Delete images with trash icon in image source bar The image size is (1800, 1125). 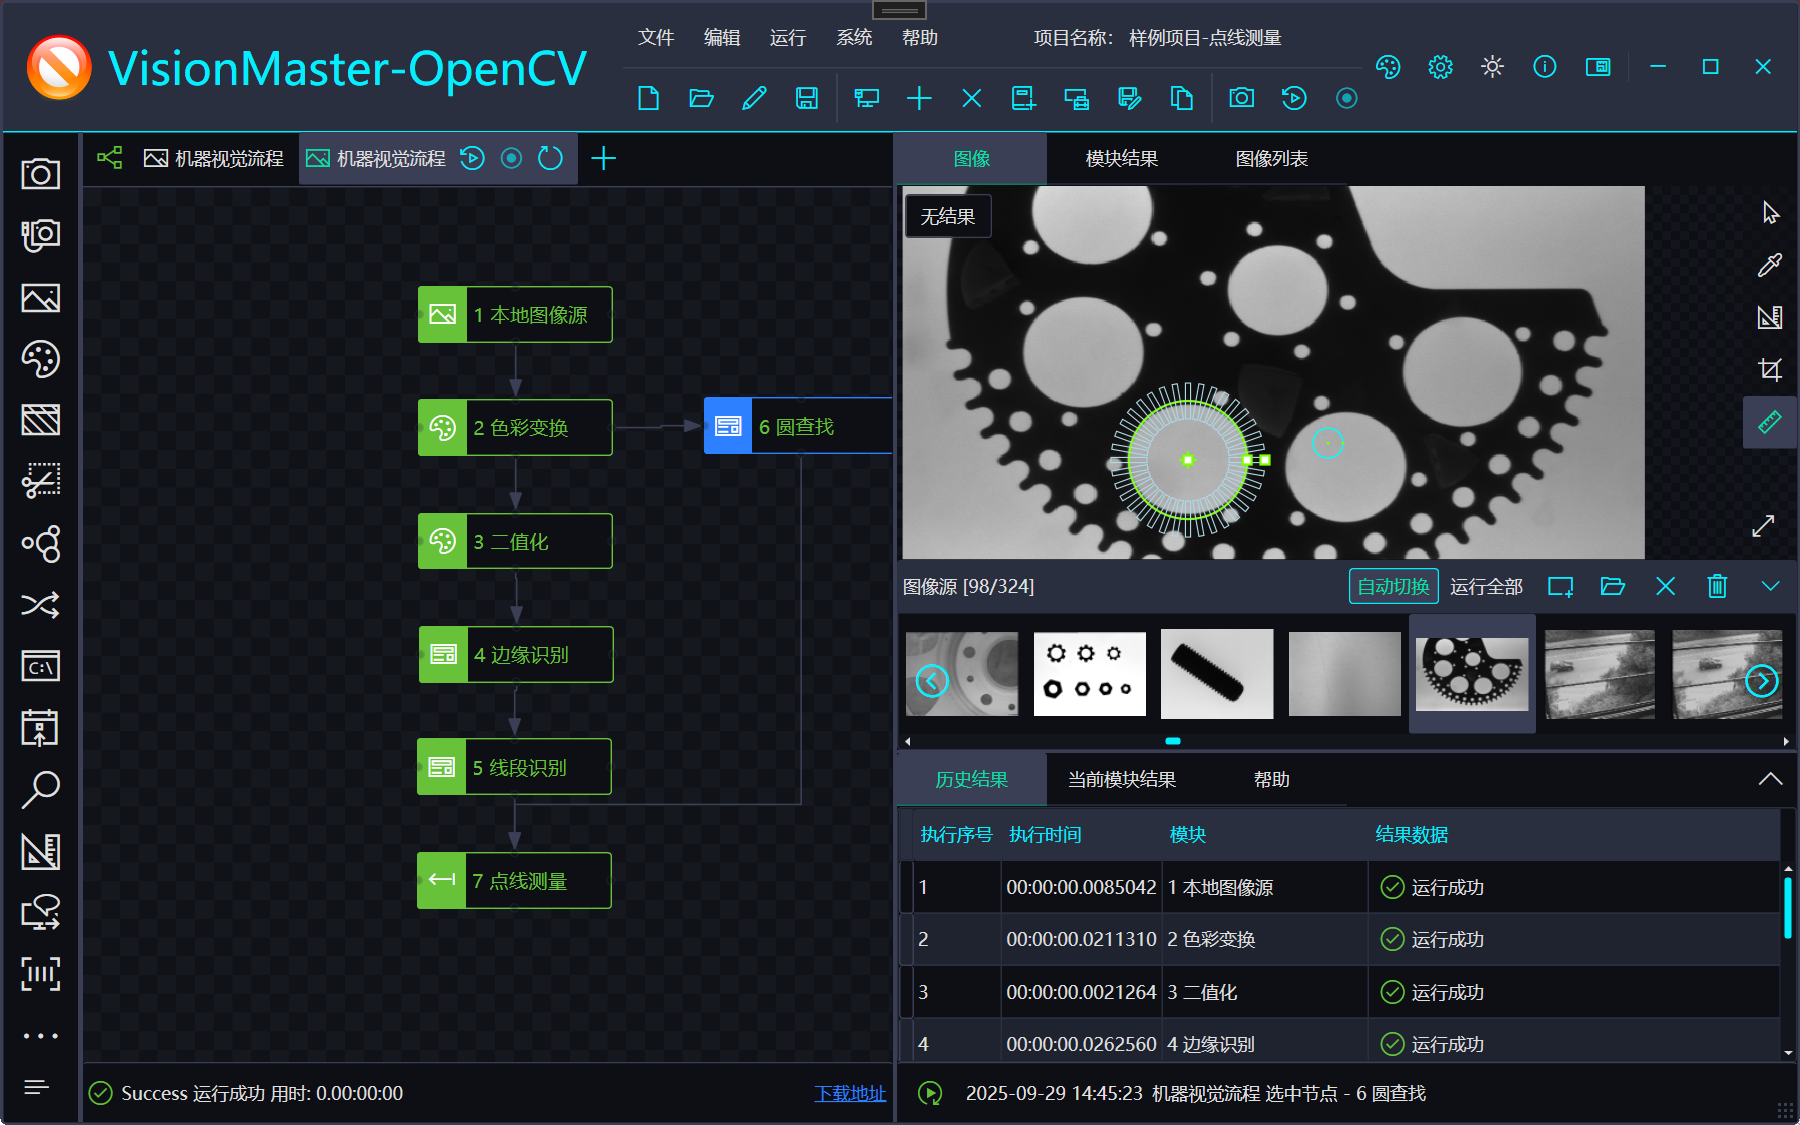coord(1717,586)
